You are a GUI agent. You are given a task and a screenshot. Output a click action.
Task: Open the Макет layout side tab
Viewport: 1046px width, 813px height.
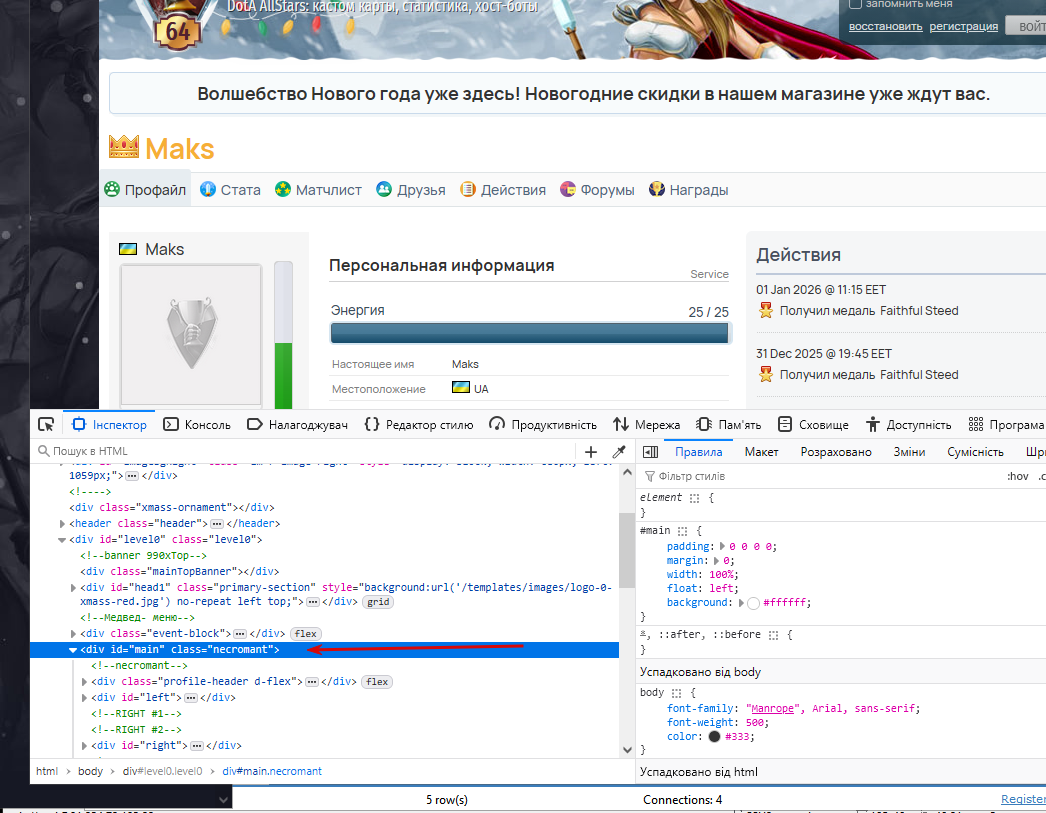[761, 452]
